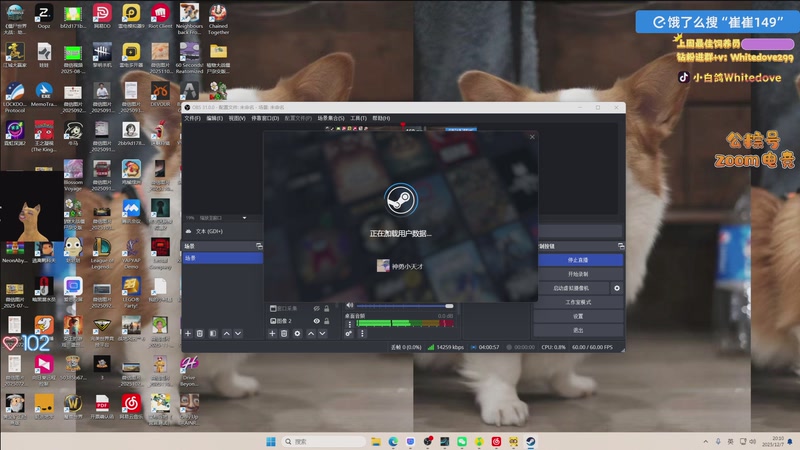Add a new scene with the plus icon
Image resolution: width=800 pixels, height=450 pixels.
pyautogui.click(x=188, y=334)
